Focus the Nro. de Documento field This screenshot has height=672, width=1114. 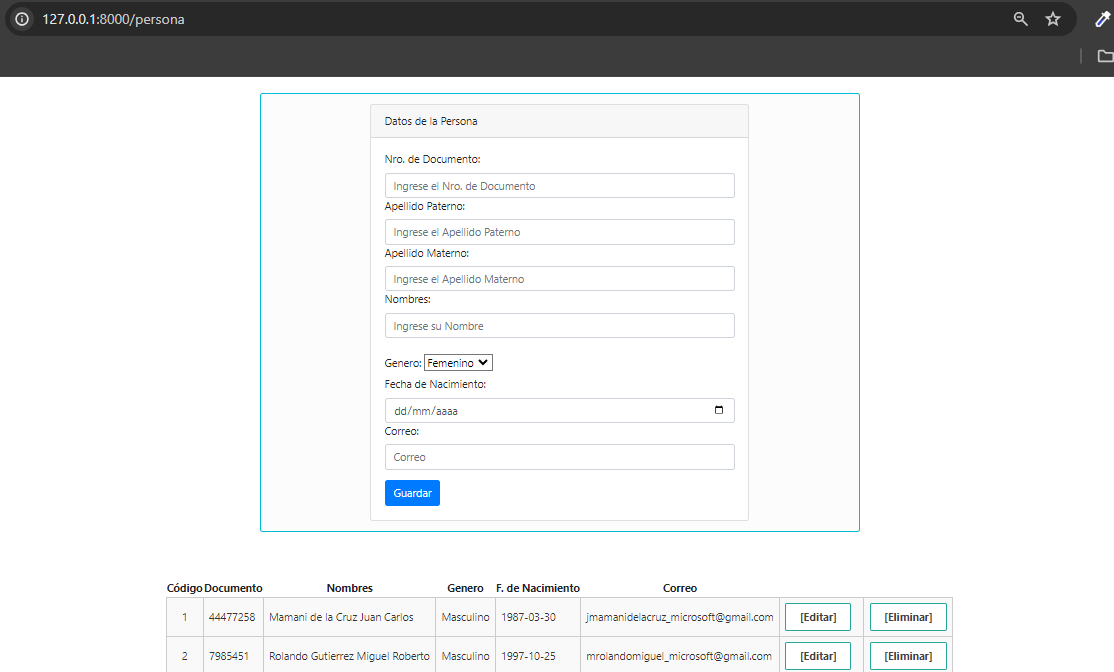click(x=559, y=186)
